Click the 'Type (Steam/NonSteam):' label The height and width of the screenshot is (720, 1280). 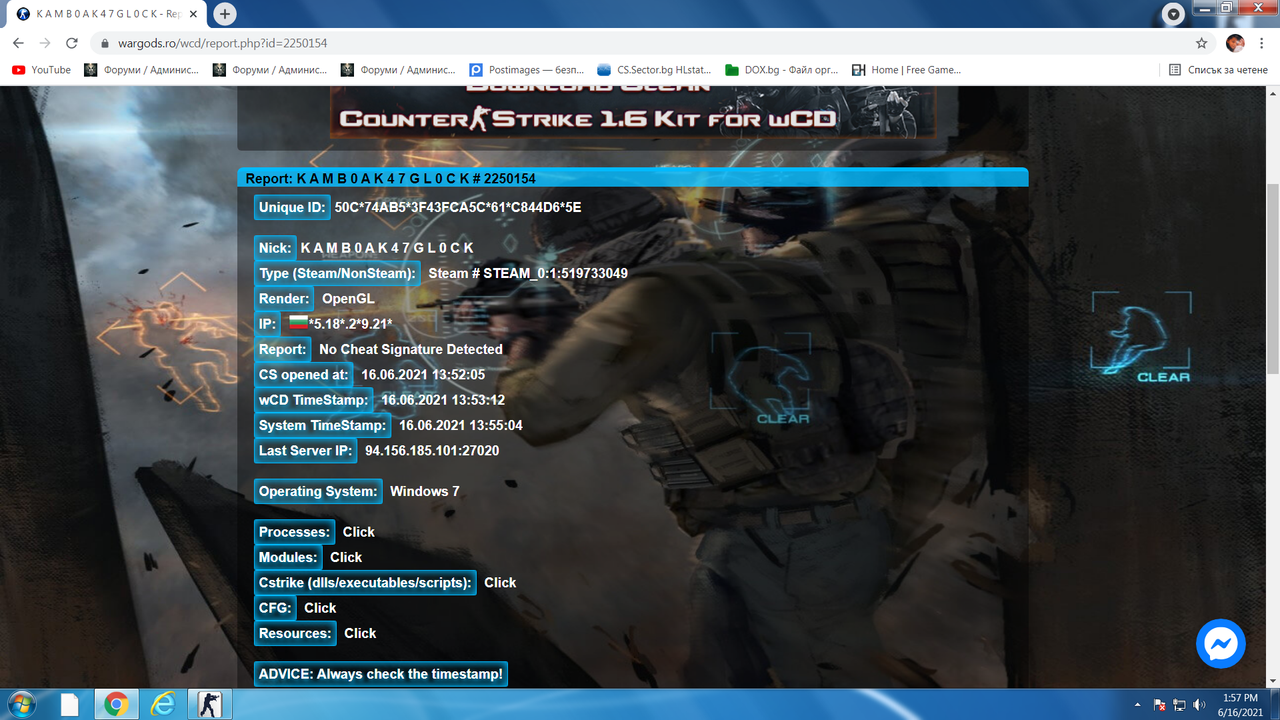[x=337, y=273]
